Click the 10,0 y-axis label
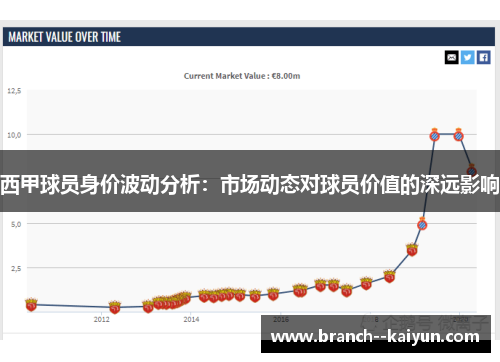 click(14, 135)
